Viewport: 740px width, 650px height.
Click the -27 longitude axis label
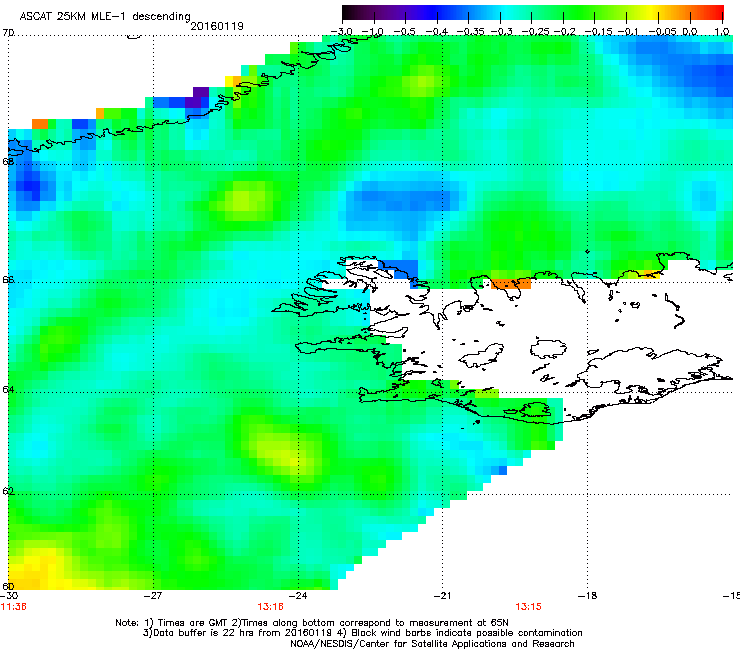pyautogui.click(x=153, y=596)
